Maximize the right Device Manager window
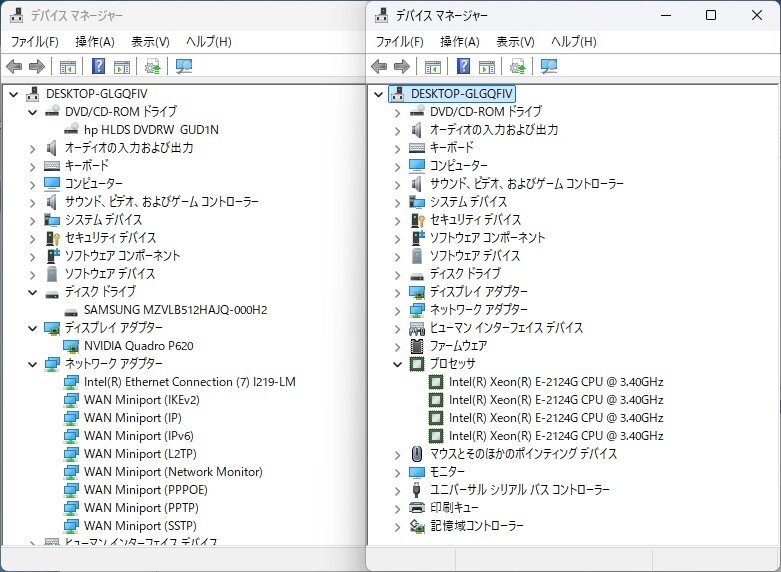 coord(711,15)
